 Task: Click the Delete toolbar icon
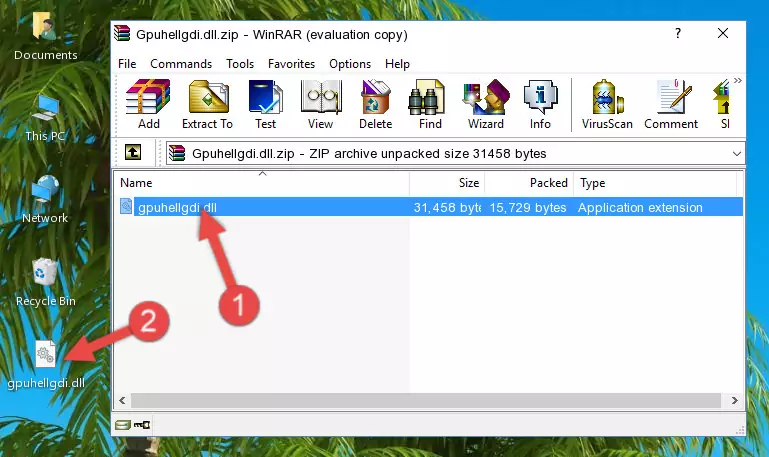pos(375,104)
